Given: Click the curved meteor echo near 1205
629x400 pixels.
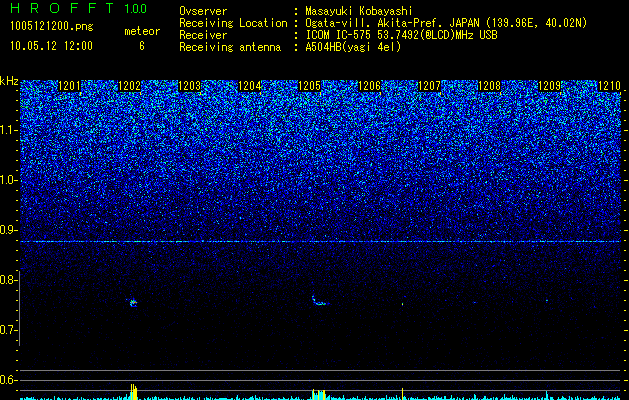Looking at the screenshot, I should coord(320,301).
